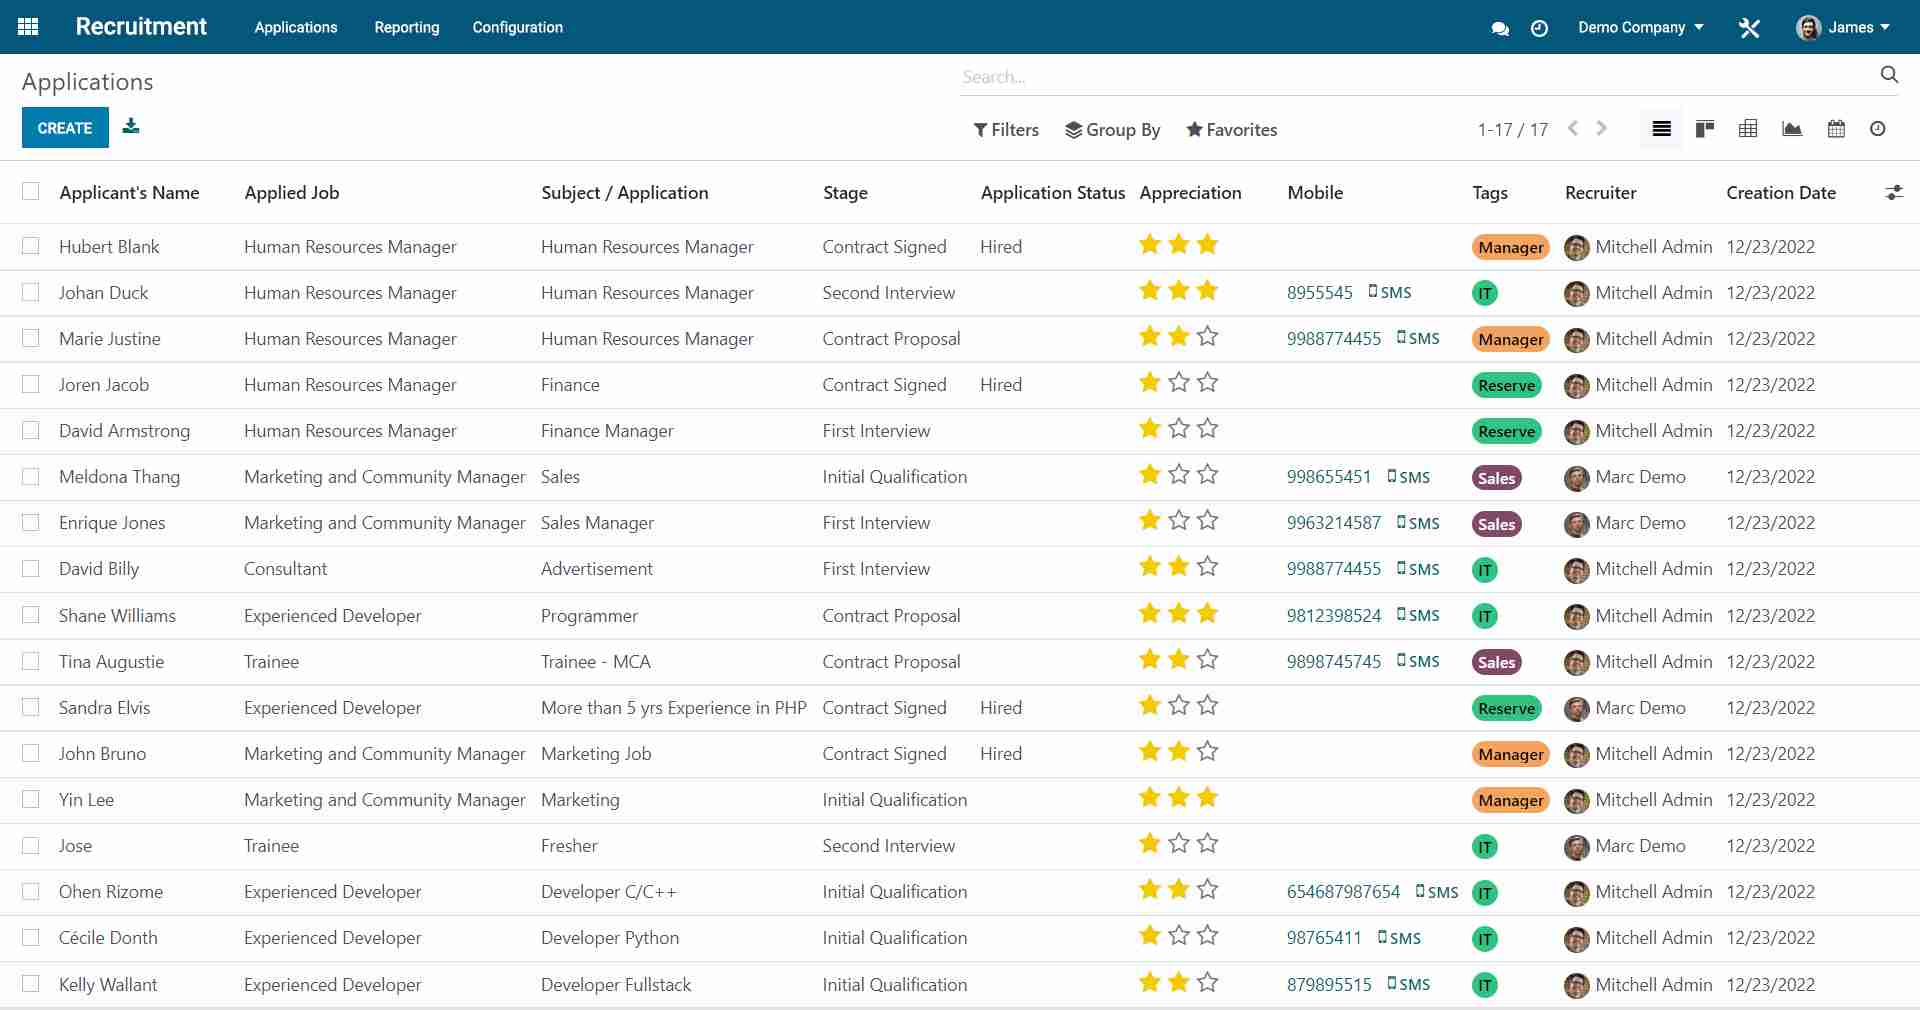1920x1010 pixels.
Task: Check the David Armstrong row checkbox
Action: (x=31, y=429)
